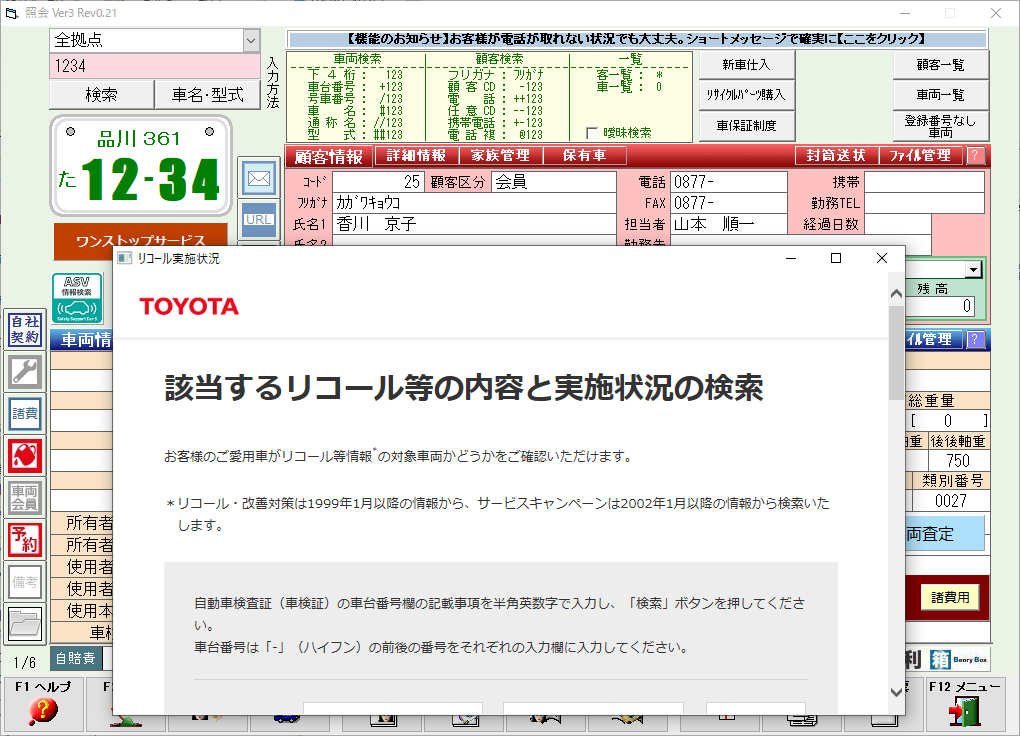1020x736 pixels.
Task: Click the 品川 361 license plate image
Action: tap(141, 166)
